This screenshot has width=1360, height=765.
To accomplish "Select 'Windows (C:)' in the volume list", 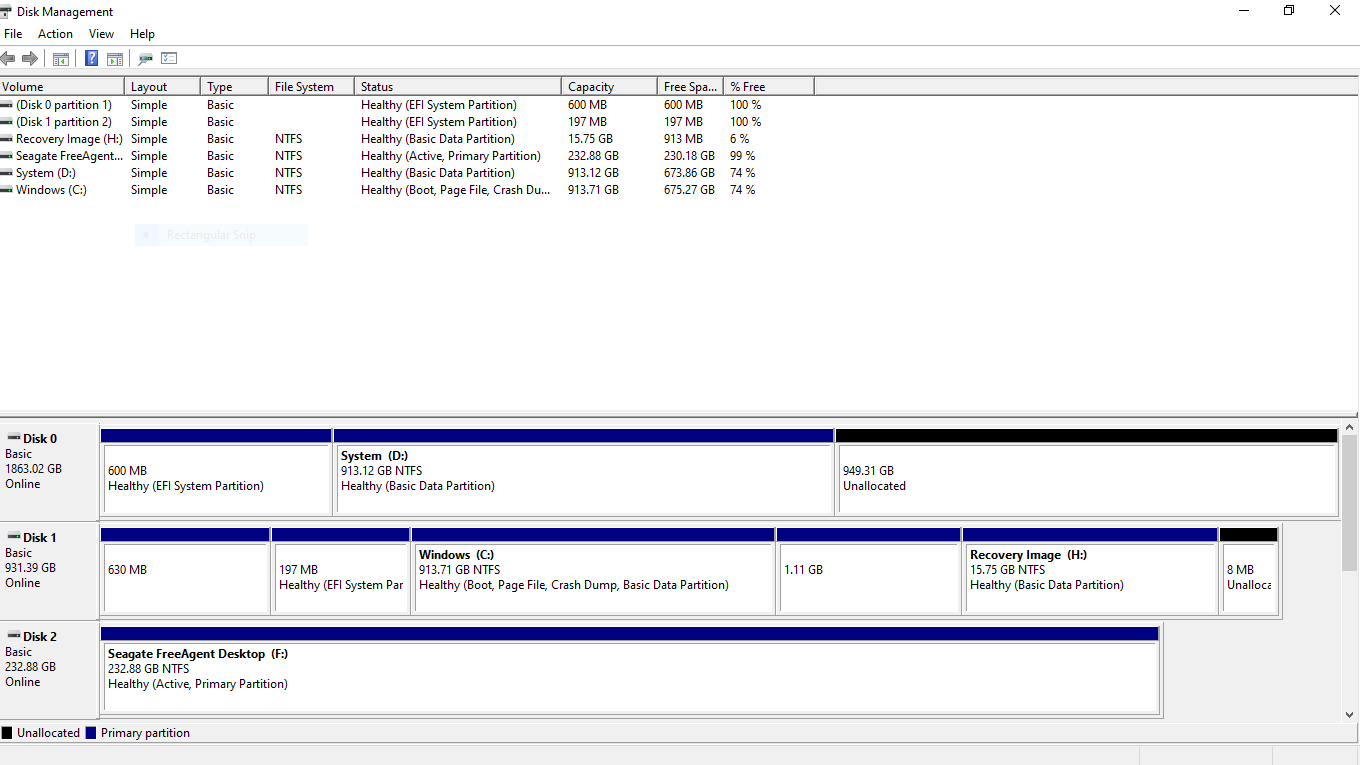I will (51, 190).
